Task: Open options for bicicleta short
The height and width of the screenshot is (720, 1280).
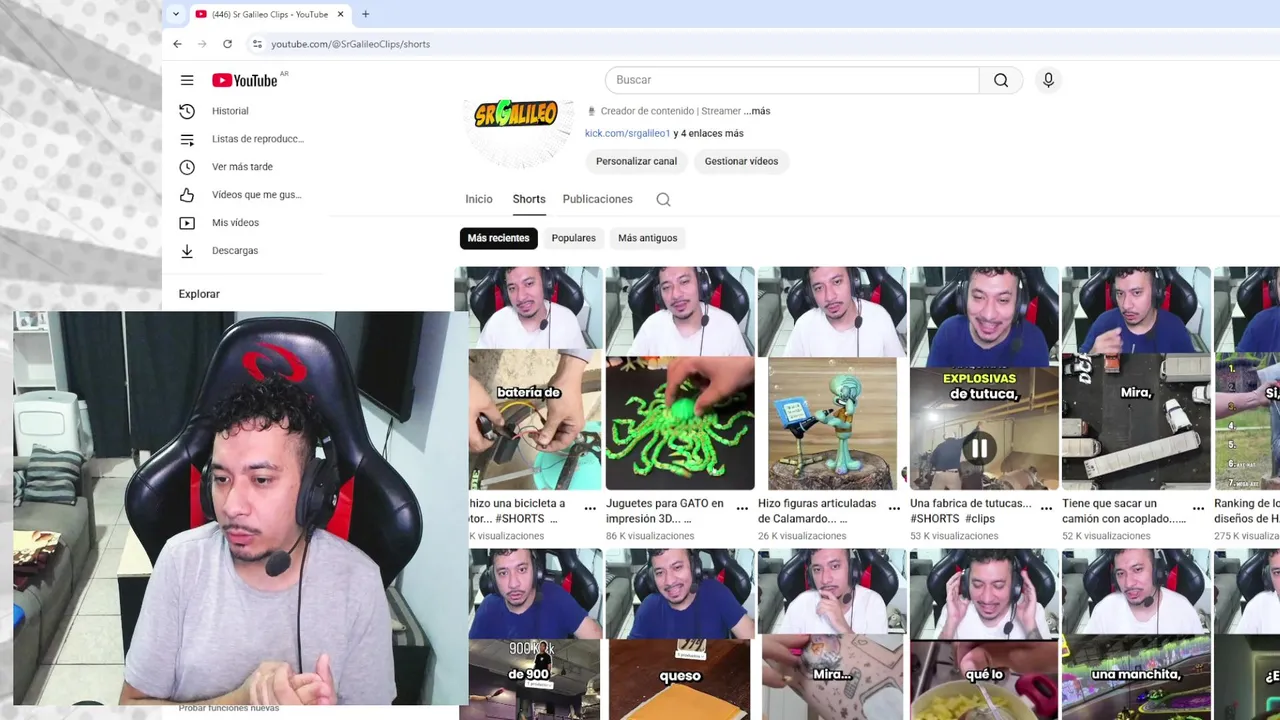Action: point(590,509)
